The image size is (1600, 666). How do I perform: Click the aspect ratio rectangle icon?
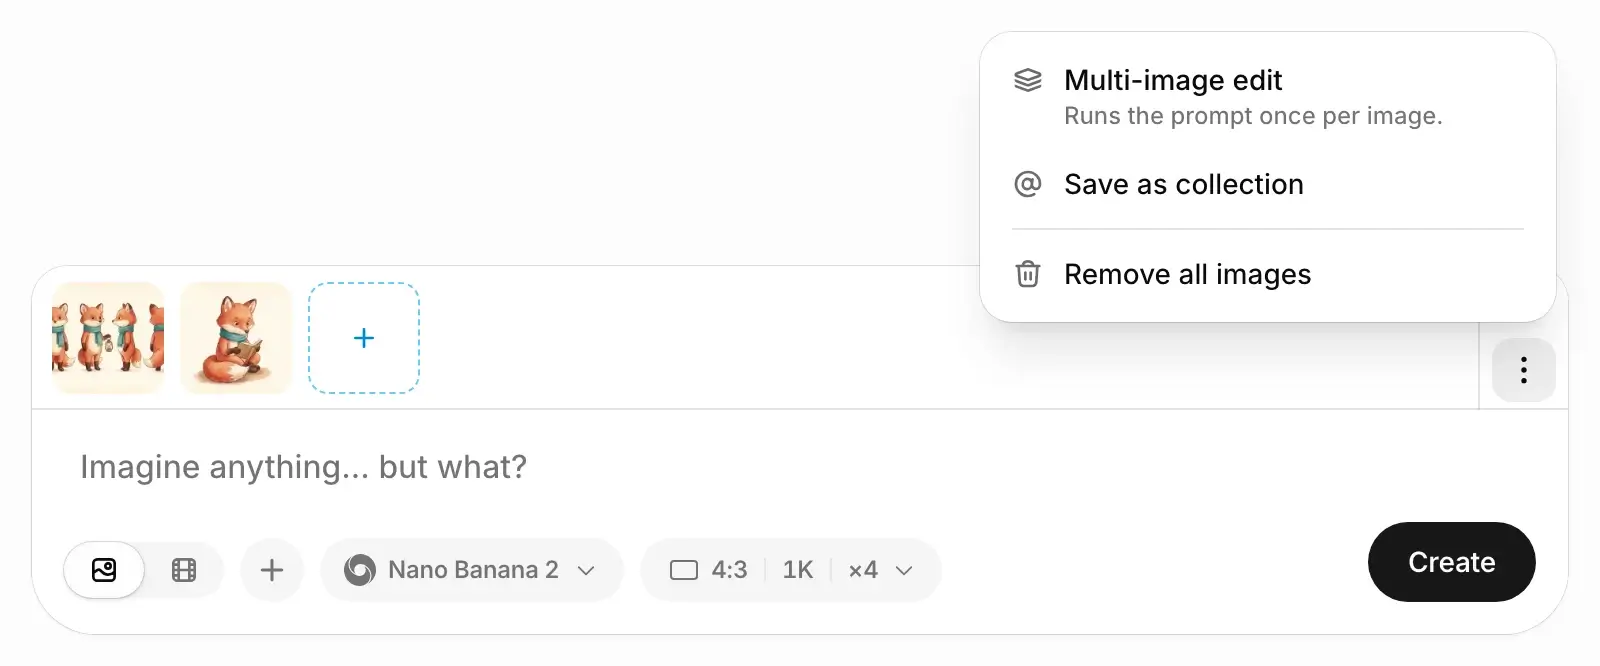pyautogui.click(x=684, y=570)
